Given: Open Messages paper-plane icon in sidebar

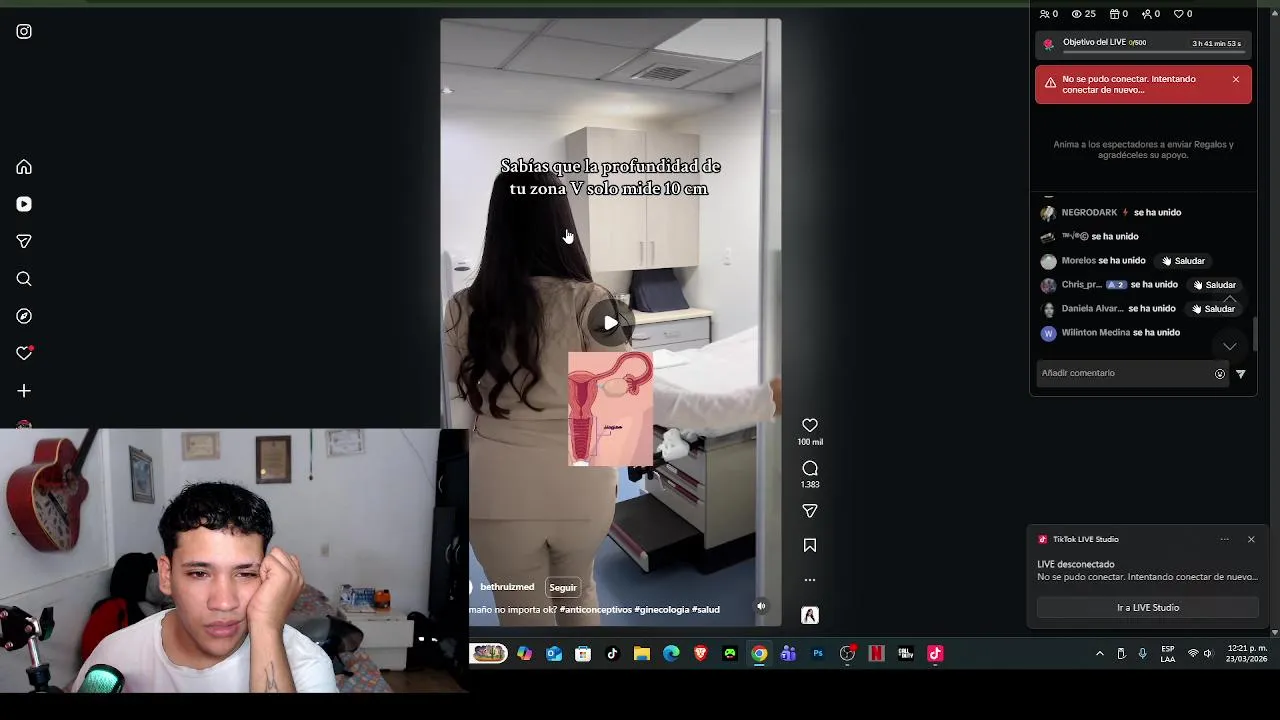Looking at the screenshot, I should coord(24,241).
